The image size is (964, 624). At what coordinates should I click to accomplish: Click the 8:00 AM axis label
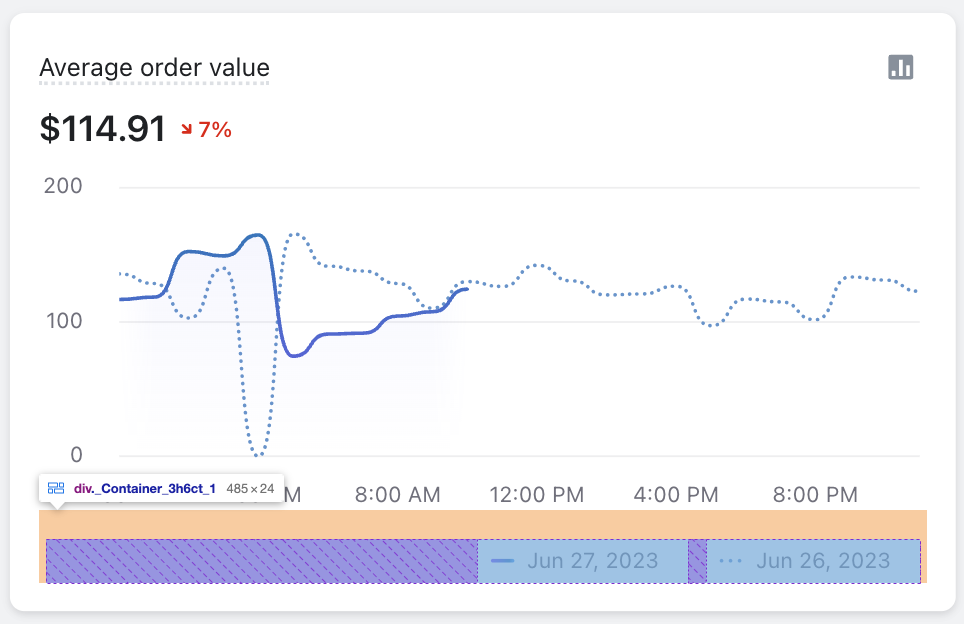coord(397,494)
